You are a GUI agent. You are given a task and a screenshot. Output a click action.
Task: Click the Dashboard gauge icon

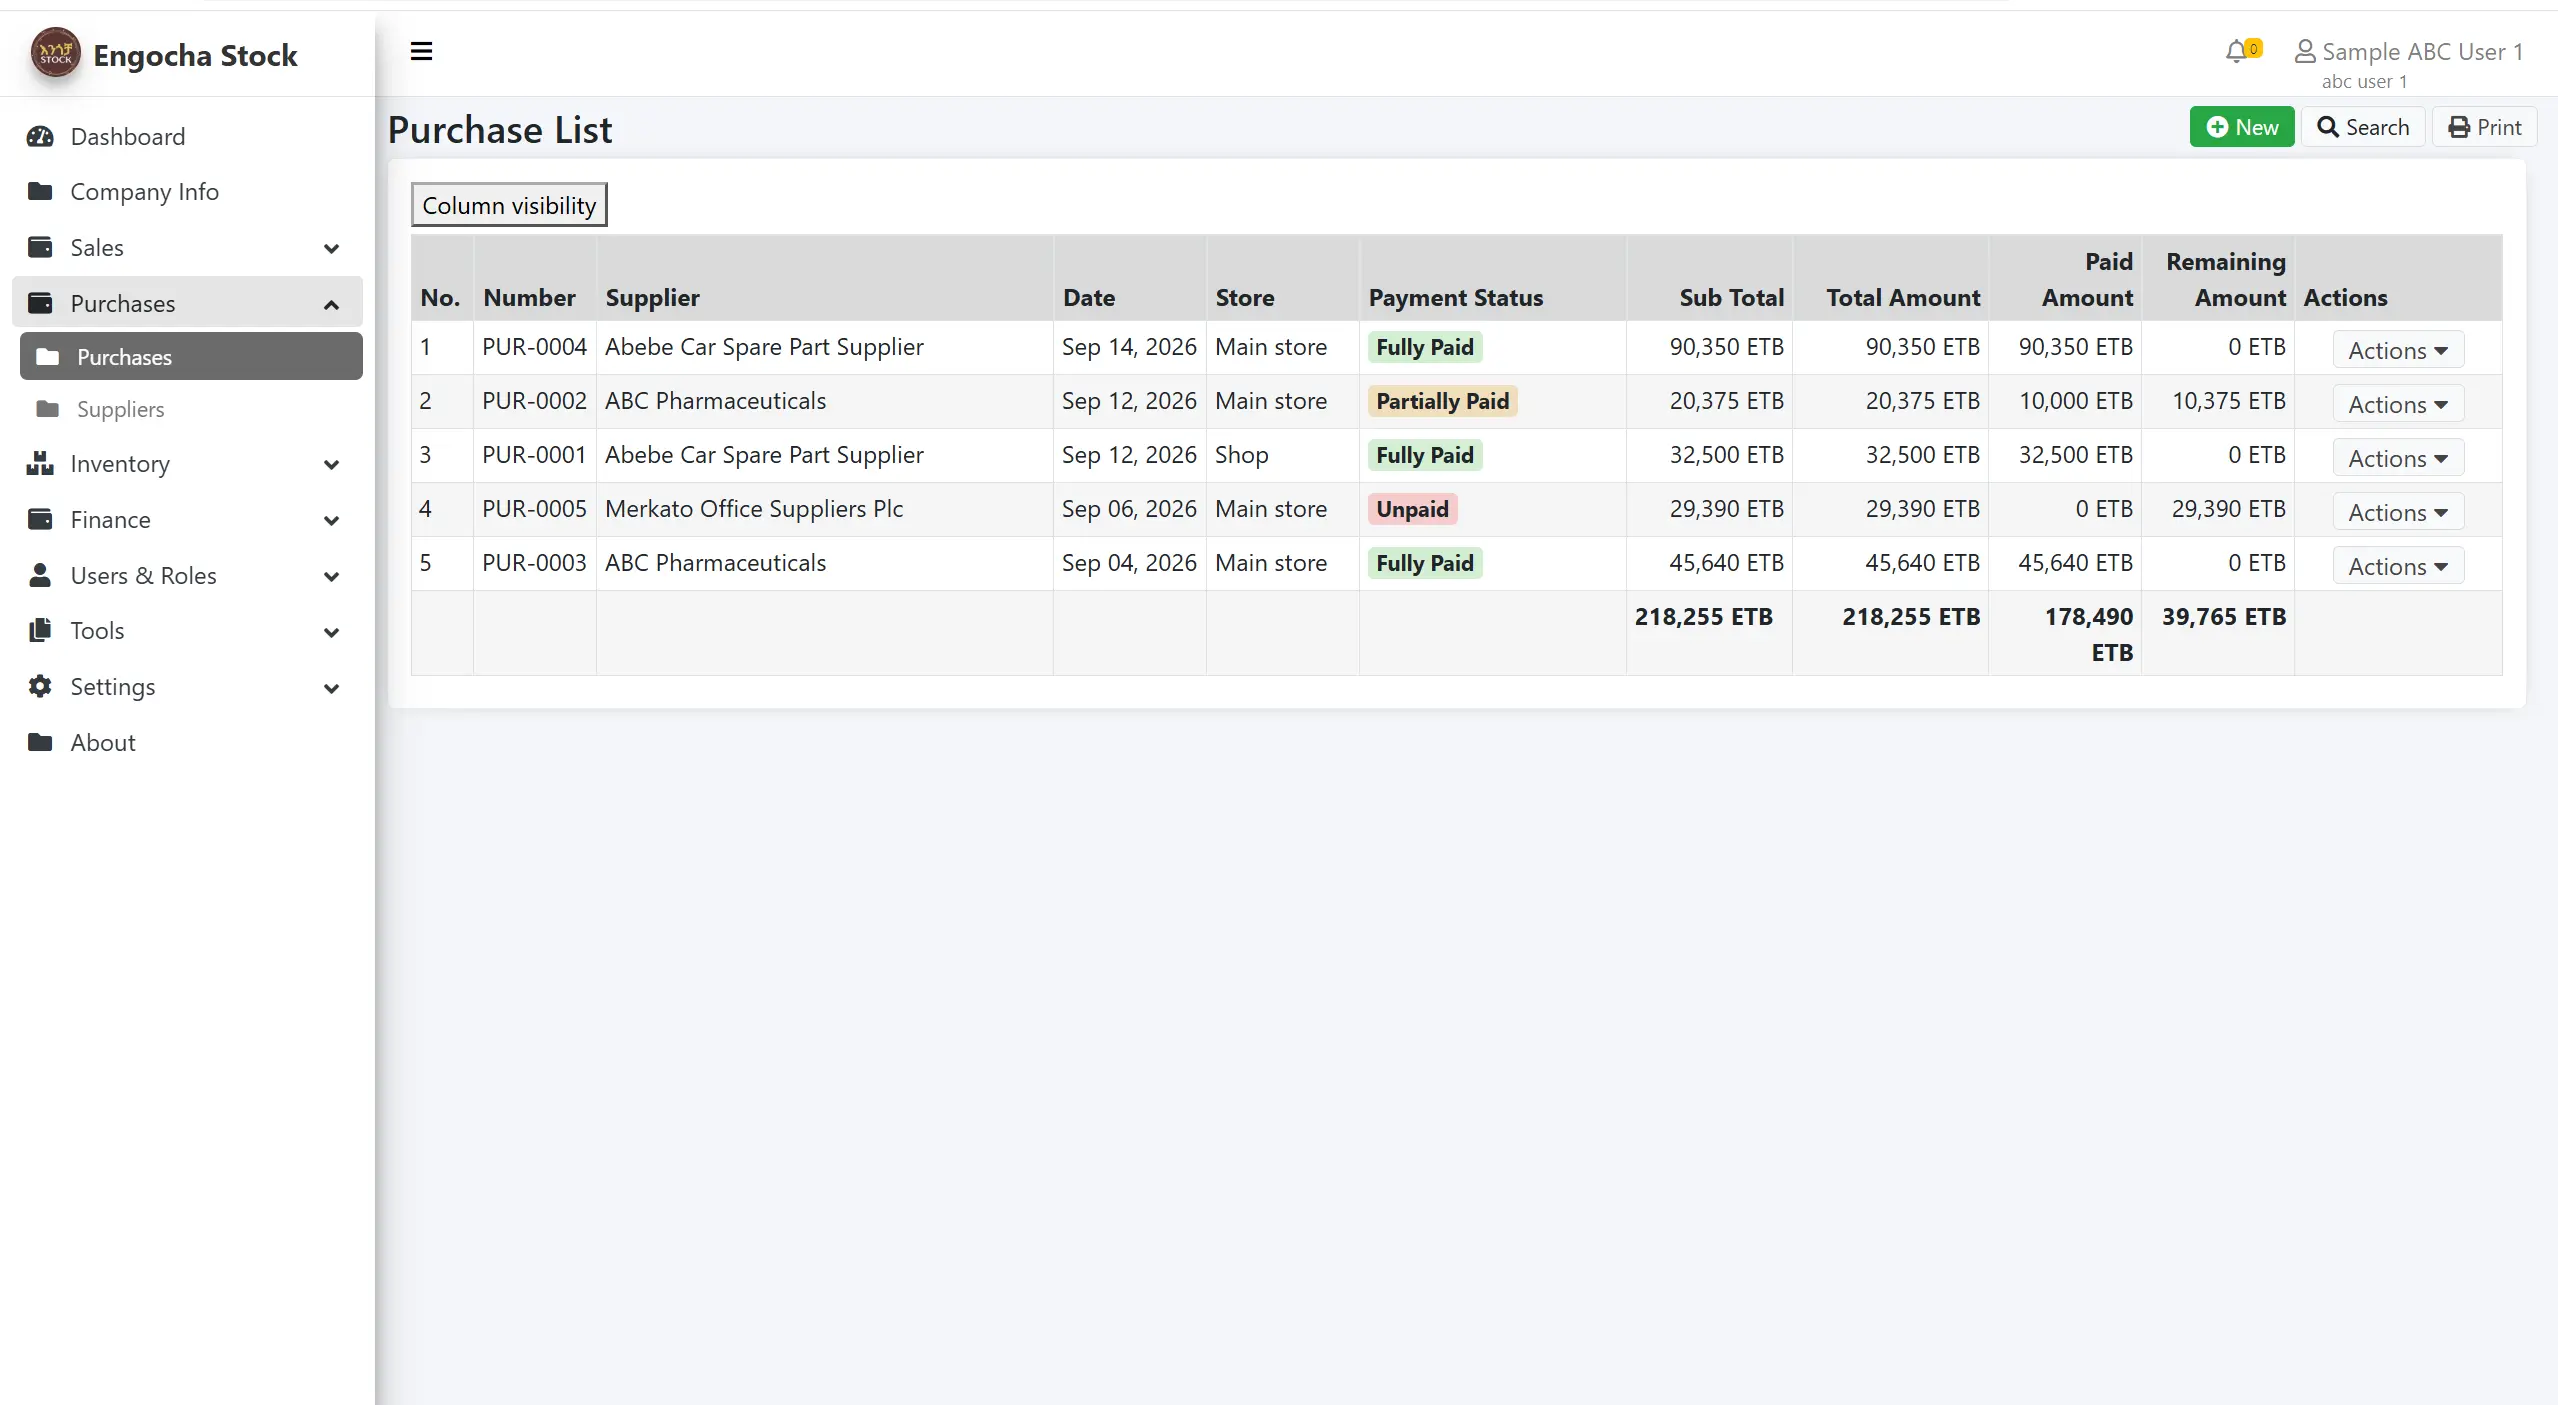coord(40,136)
